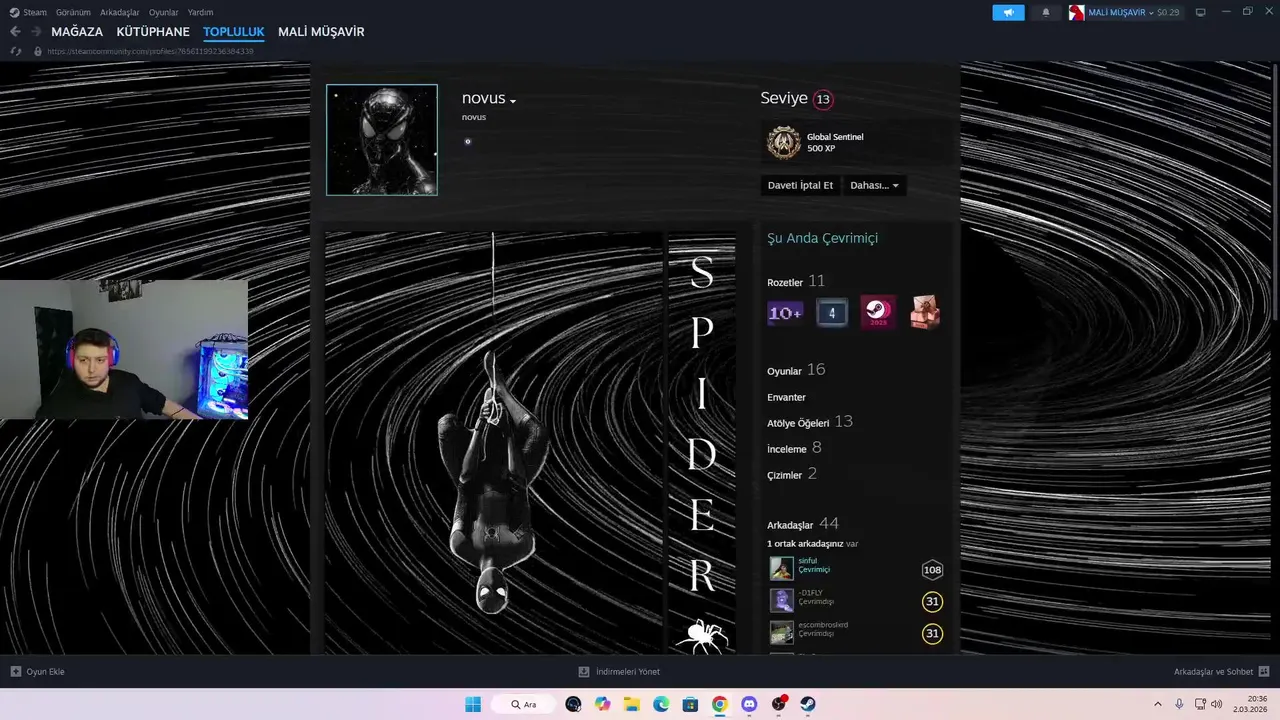Go to the KÜTÜPHANE tab

[153, 32]
